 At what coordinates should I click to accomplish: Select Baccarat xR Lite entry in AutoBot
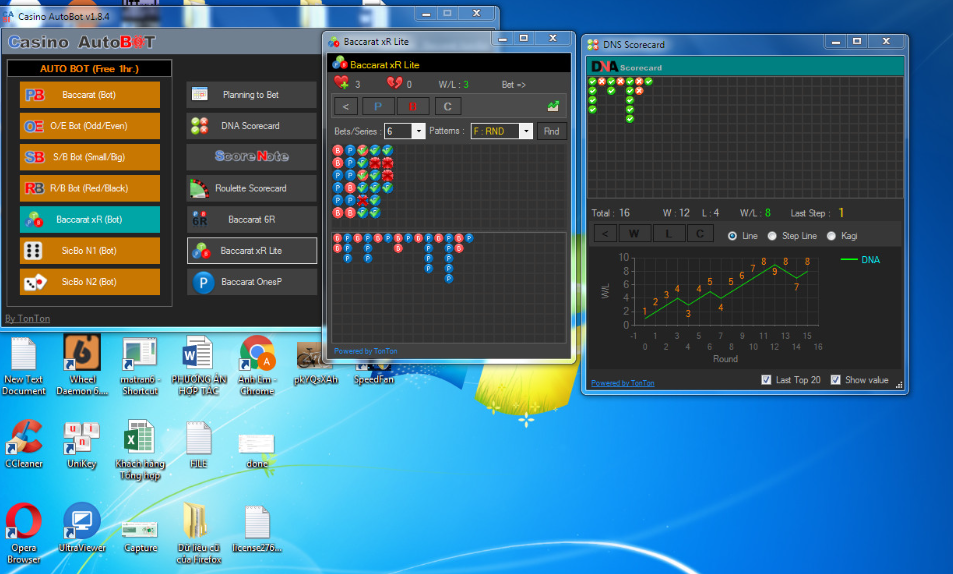pyautogui.click(x=252, y=251)
